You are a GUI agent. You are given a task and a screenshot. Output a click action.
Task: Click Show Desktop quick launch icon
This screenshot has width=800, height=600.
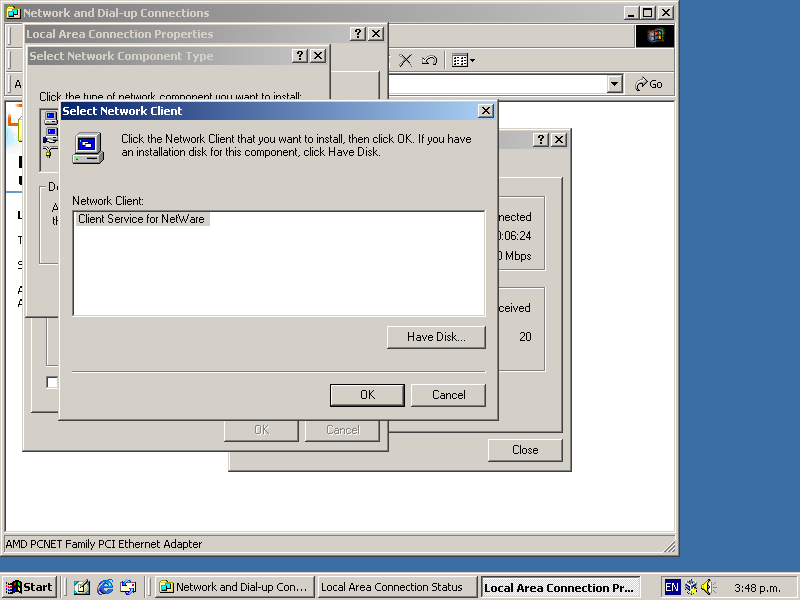tap(82, 587)
